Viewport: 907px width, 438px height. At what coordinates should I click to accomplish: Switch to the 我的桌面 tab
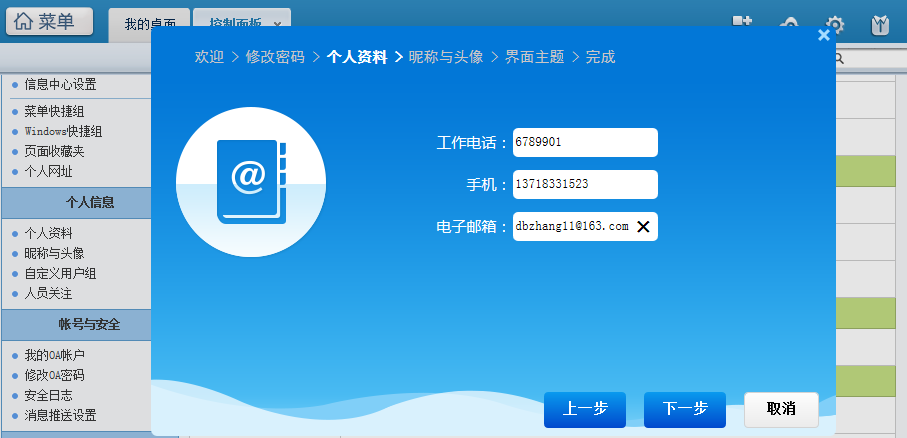tap(150, 23)
